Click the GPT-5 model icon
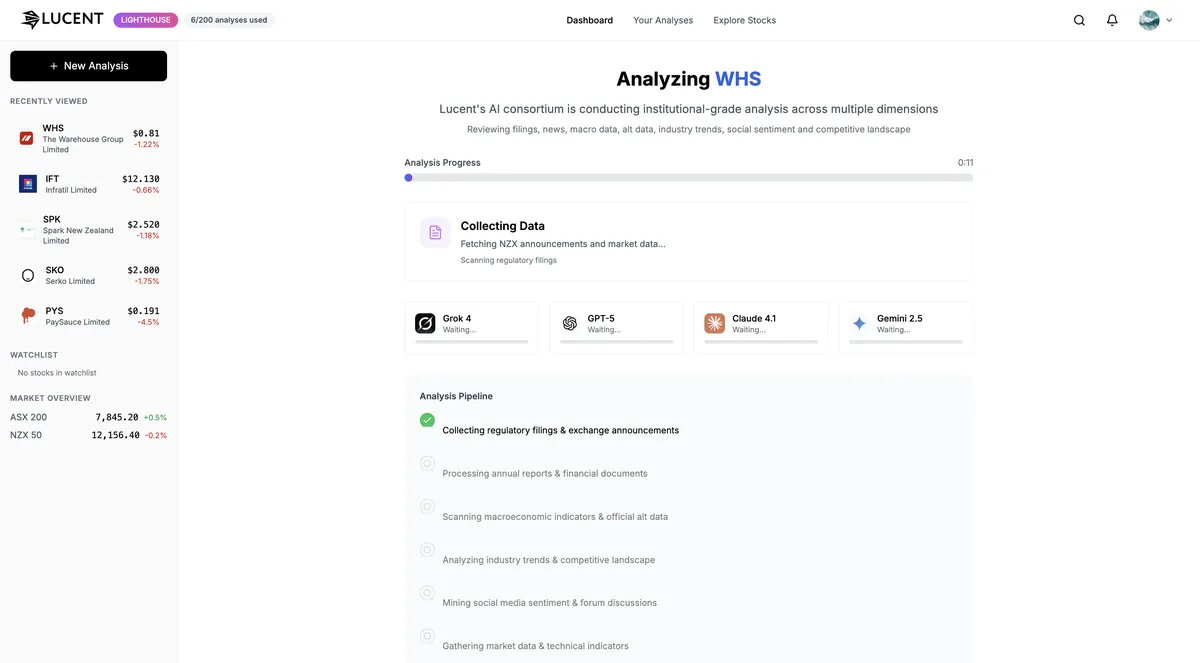 570,323
